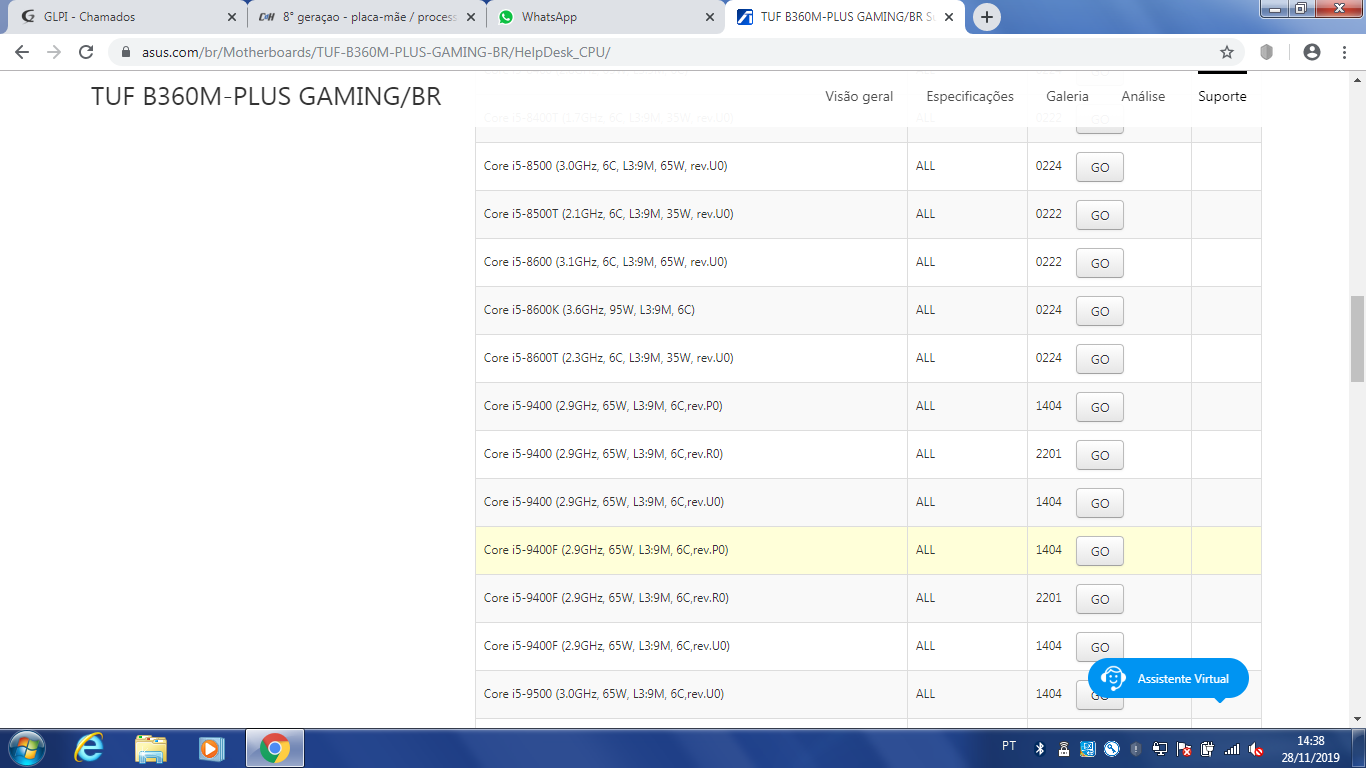
Task: Click GO for Core i5-8600T
Action: click(1100, 359)
